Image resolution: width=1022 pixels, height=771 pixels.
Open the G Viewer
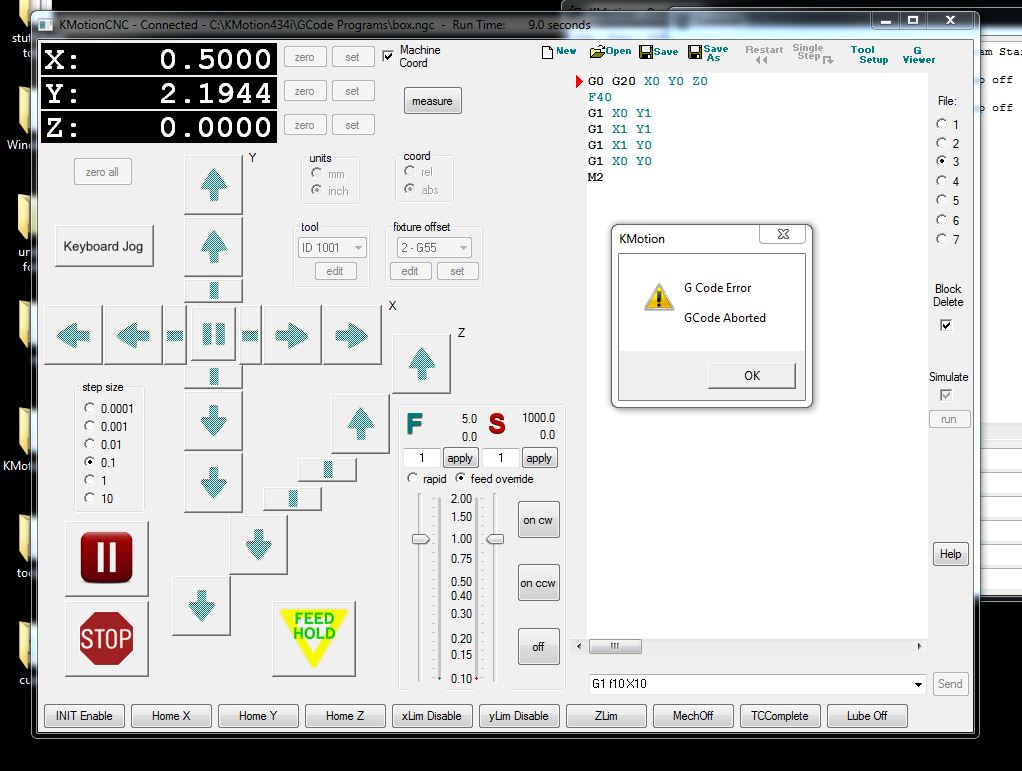tap(918, 54)
